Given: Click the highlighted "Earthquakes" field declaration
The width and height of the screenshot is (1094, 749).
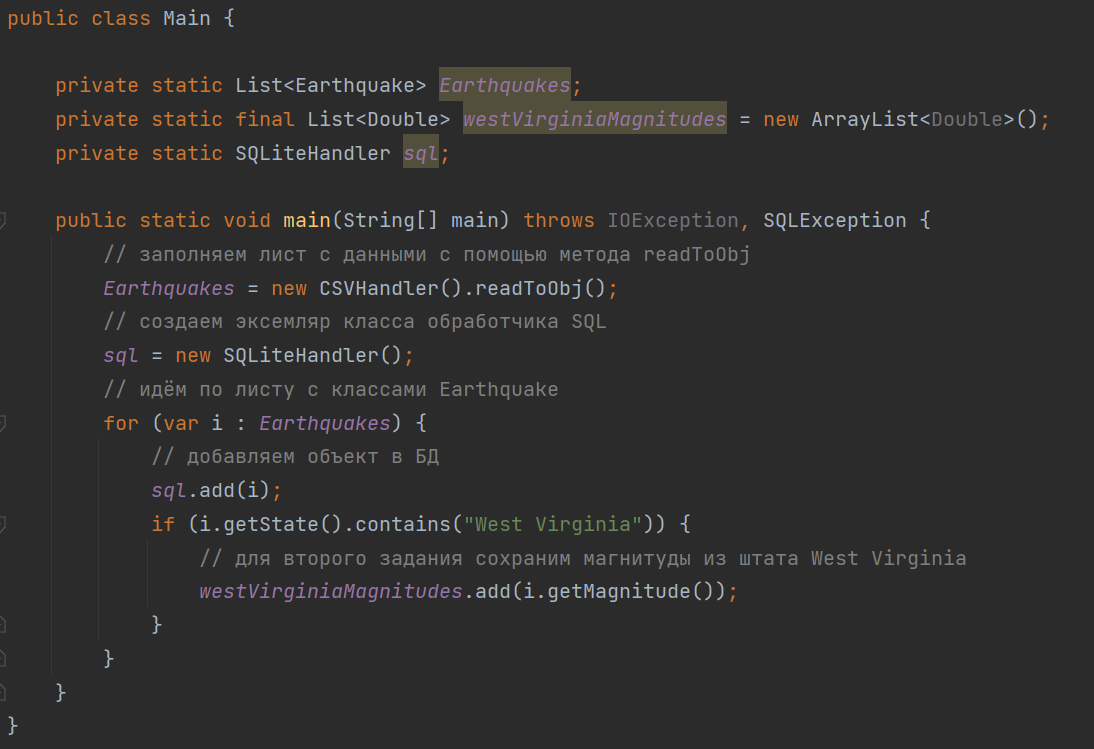Looking at the screenshot, I should pos(504,86).
